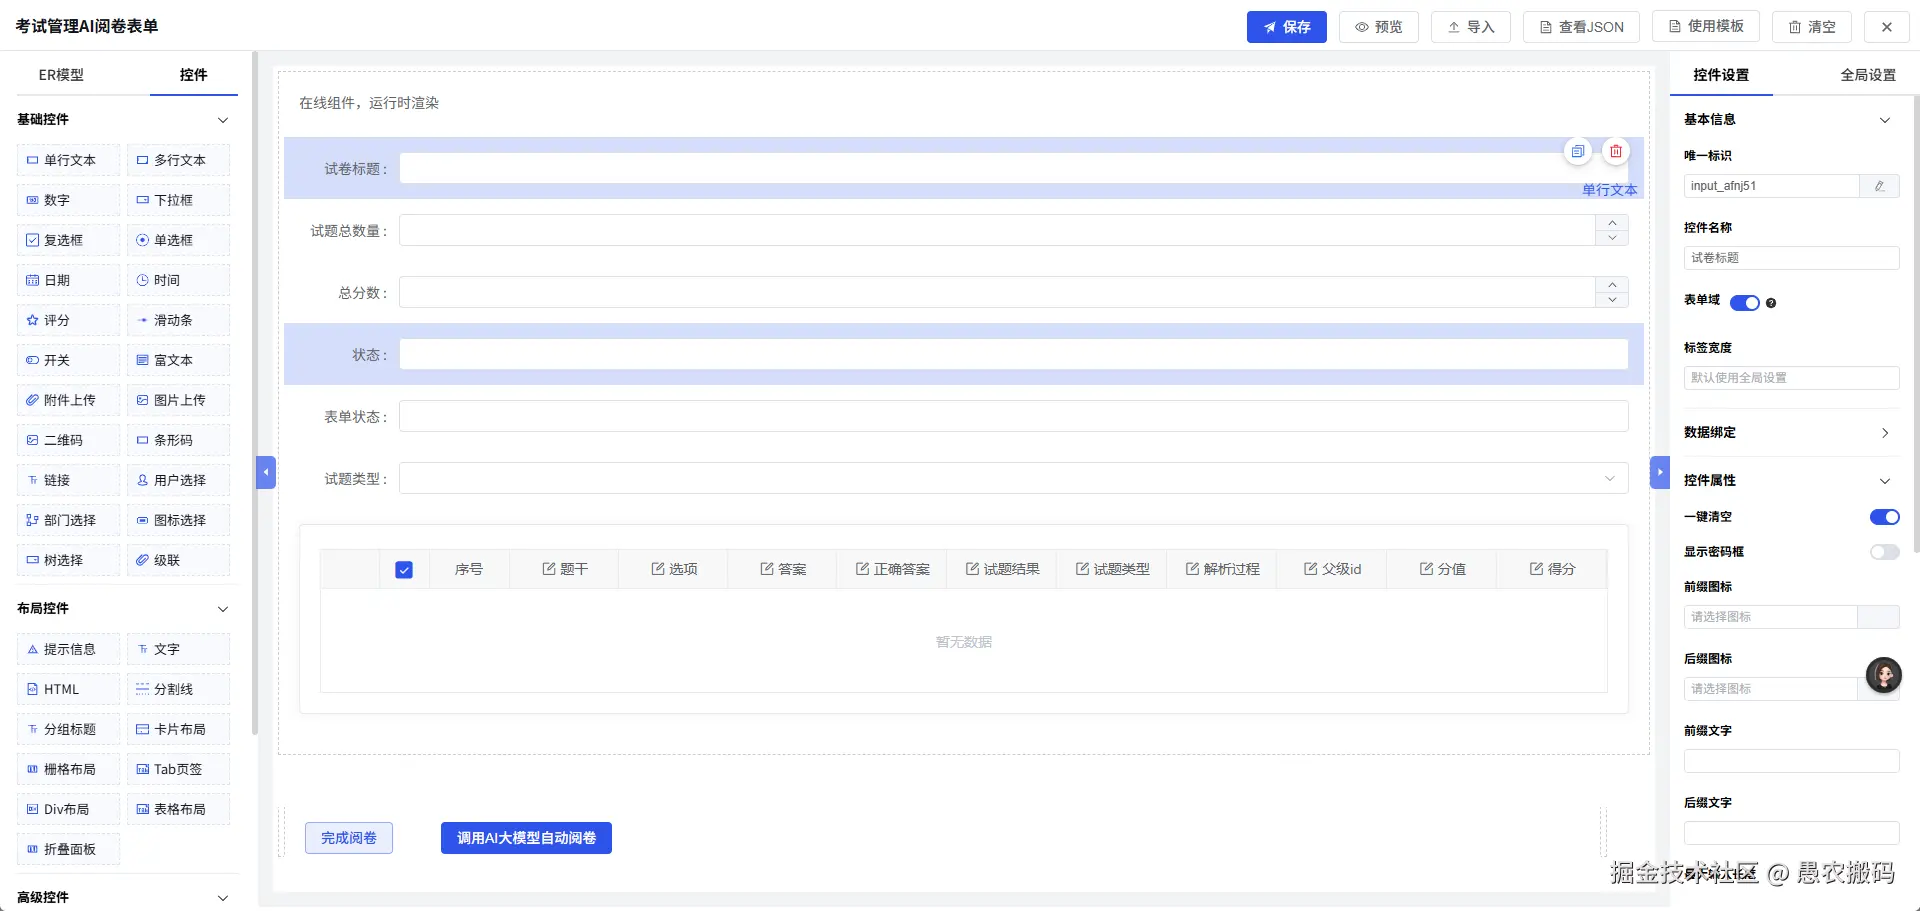Click the help icon next to 表单域

coord(1771,303)
